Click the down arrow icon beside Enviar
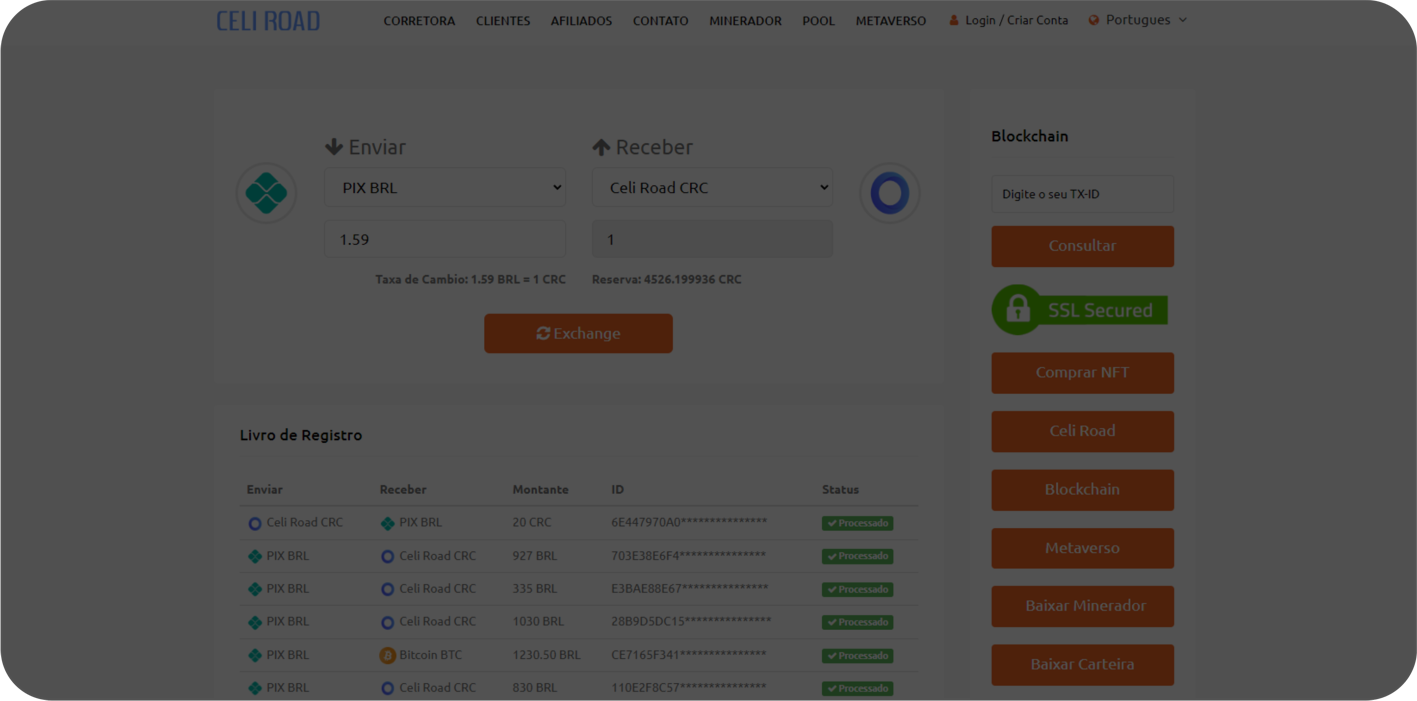 pyautogui.click(x=334, y=147)
